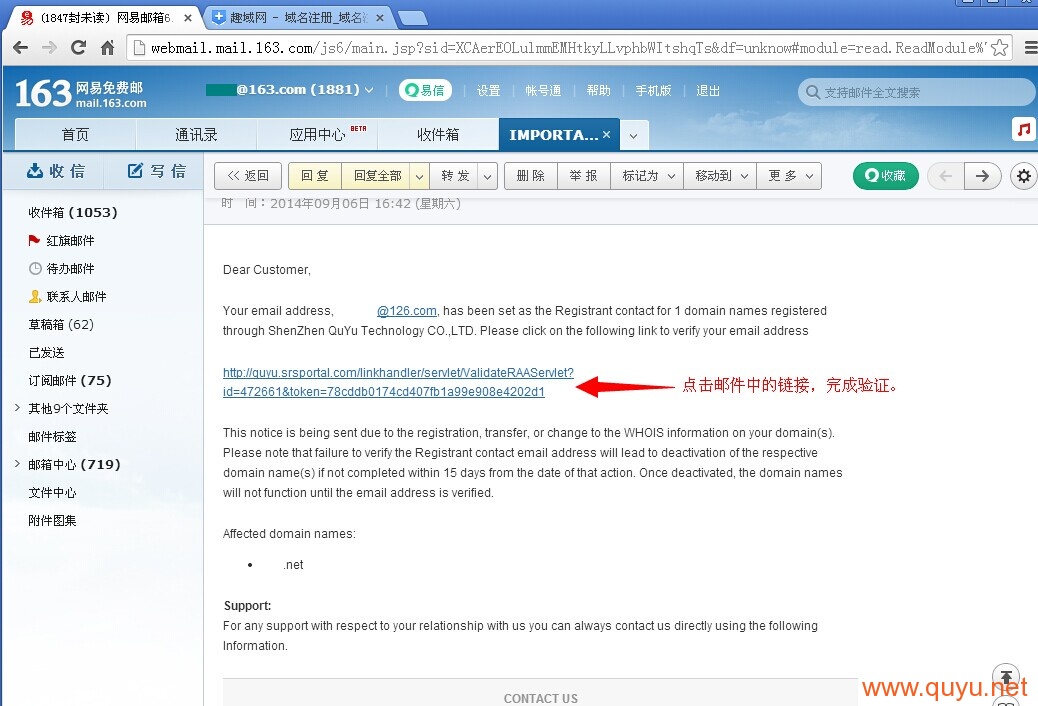Click the music note icon
1038x706 pixels.
[x=1024, y=129]
